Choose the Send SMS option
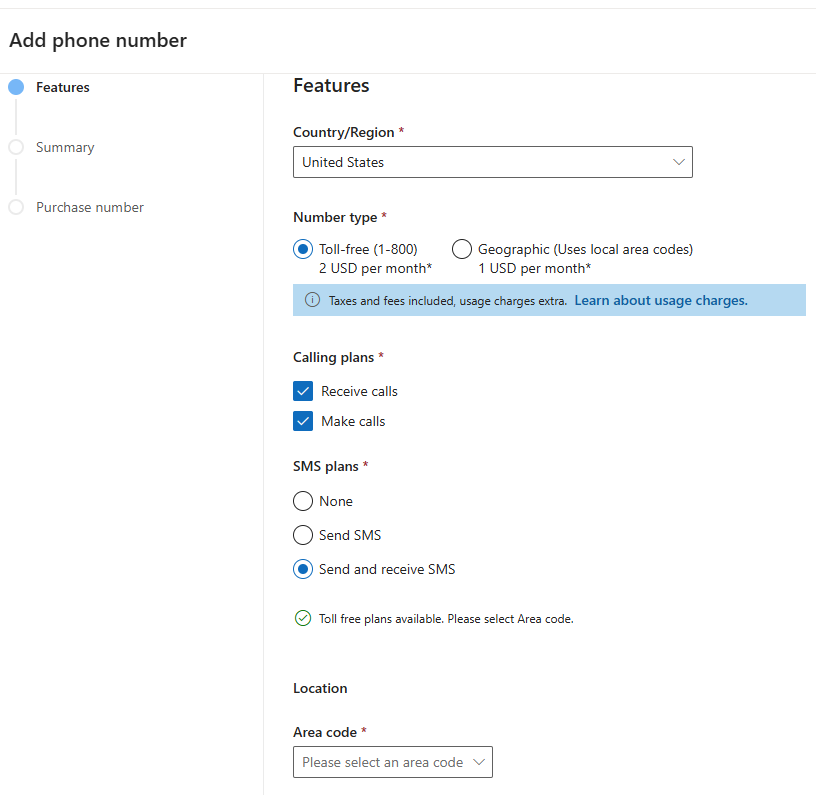Screen dimensions: 816x795 pos(303,535)
